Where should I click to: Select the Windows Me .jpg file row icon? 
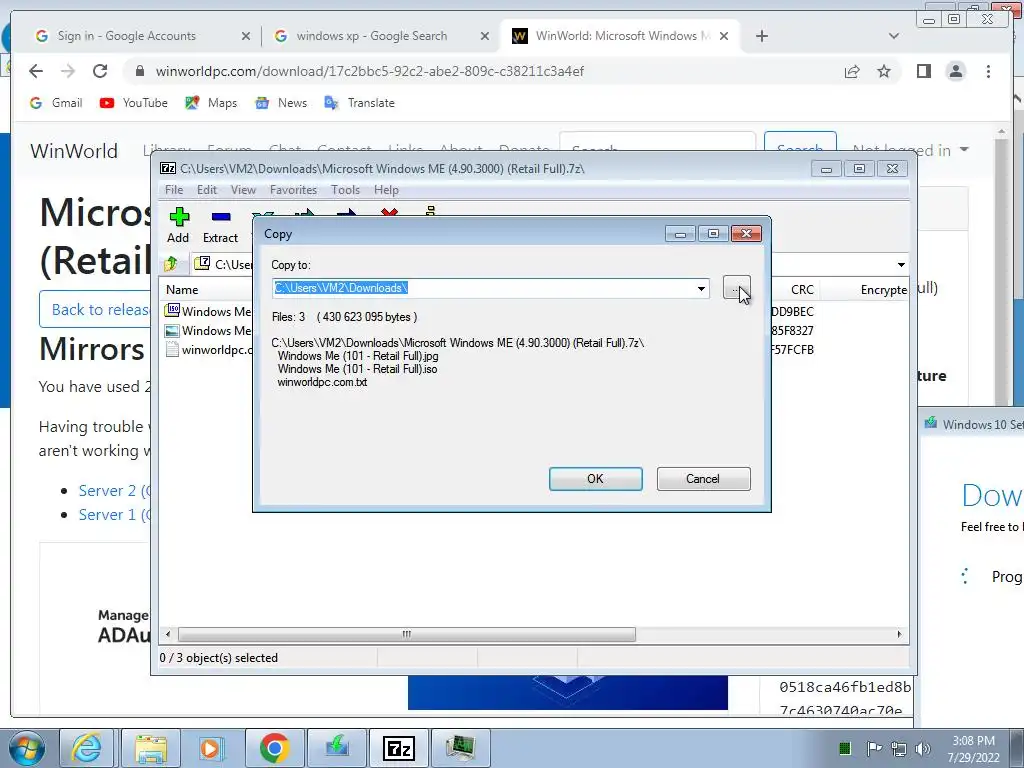172,330
